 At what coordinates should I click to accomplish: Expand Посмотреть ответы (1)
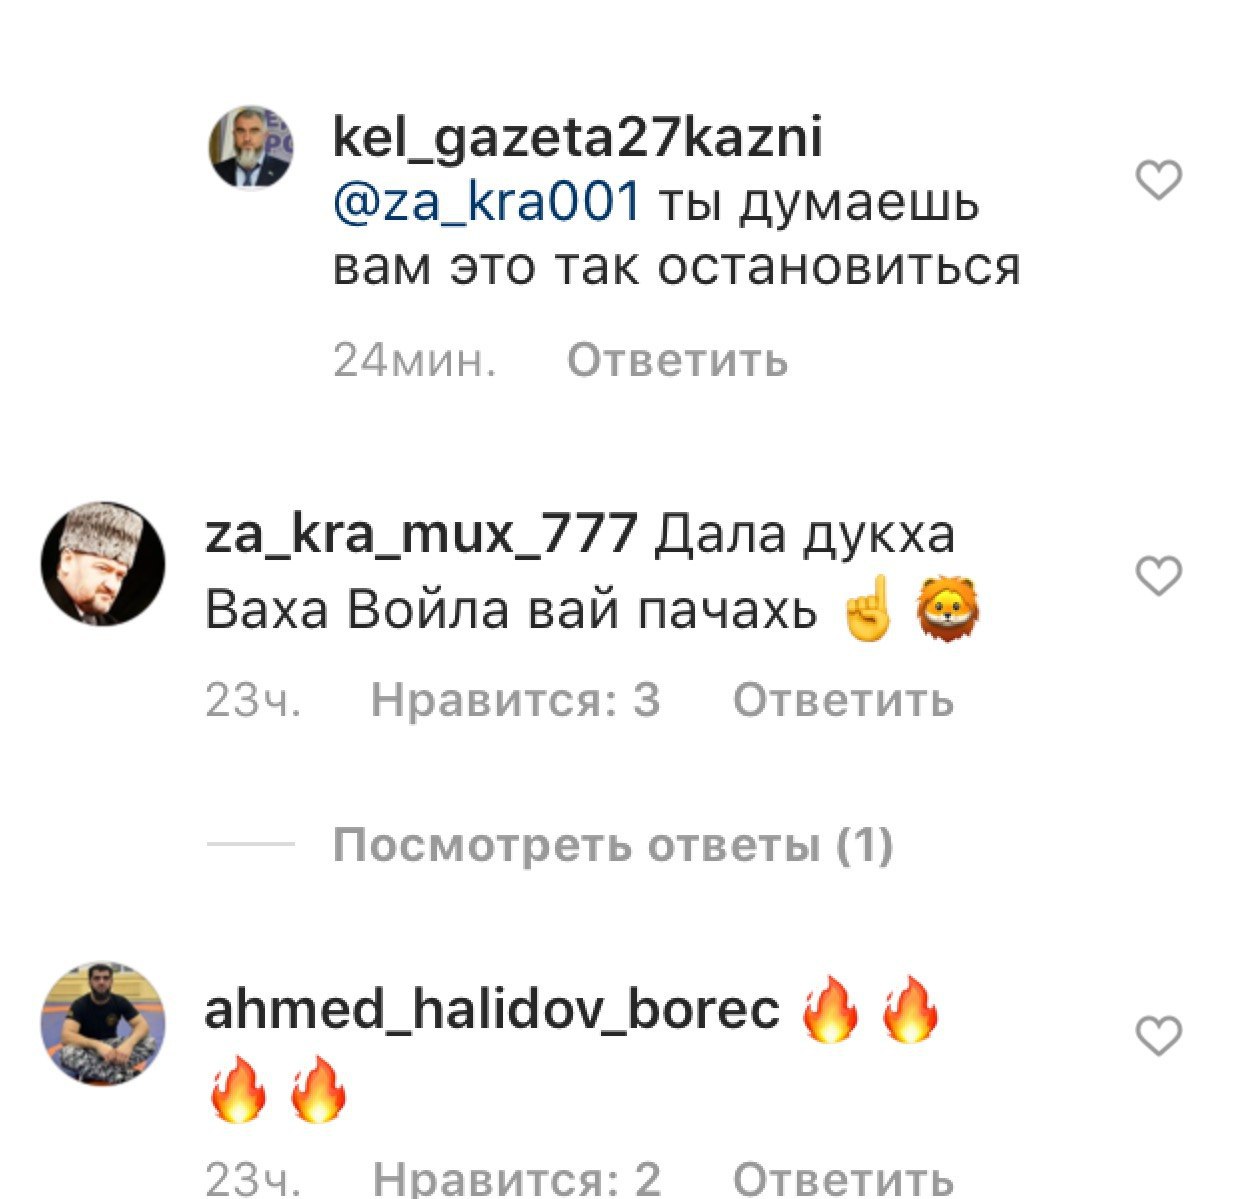(x=612, y=846)
